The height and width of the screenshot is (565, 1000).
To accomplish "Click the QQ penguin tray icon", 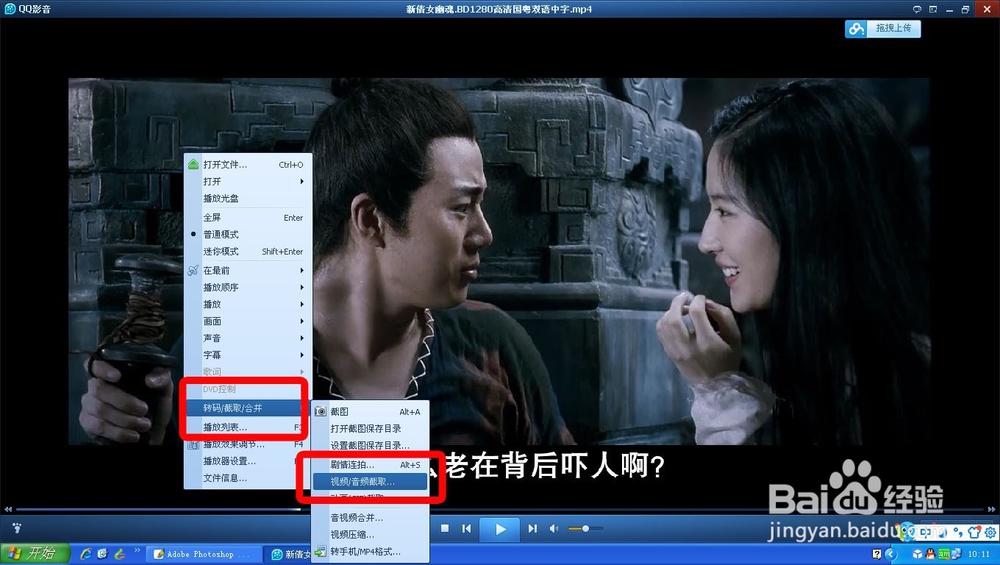I will [x=930, y=554].
